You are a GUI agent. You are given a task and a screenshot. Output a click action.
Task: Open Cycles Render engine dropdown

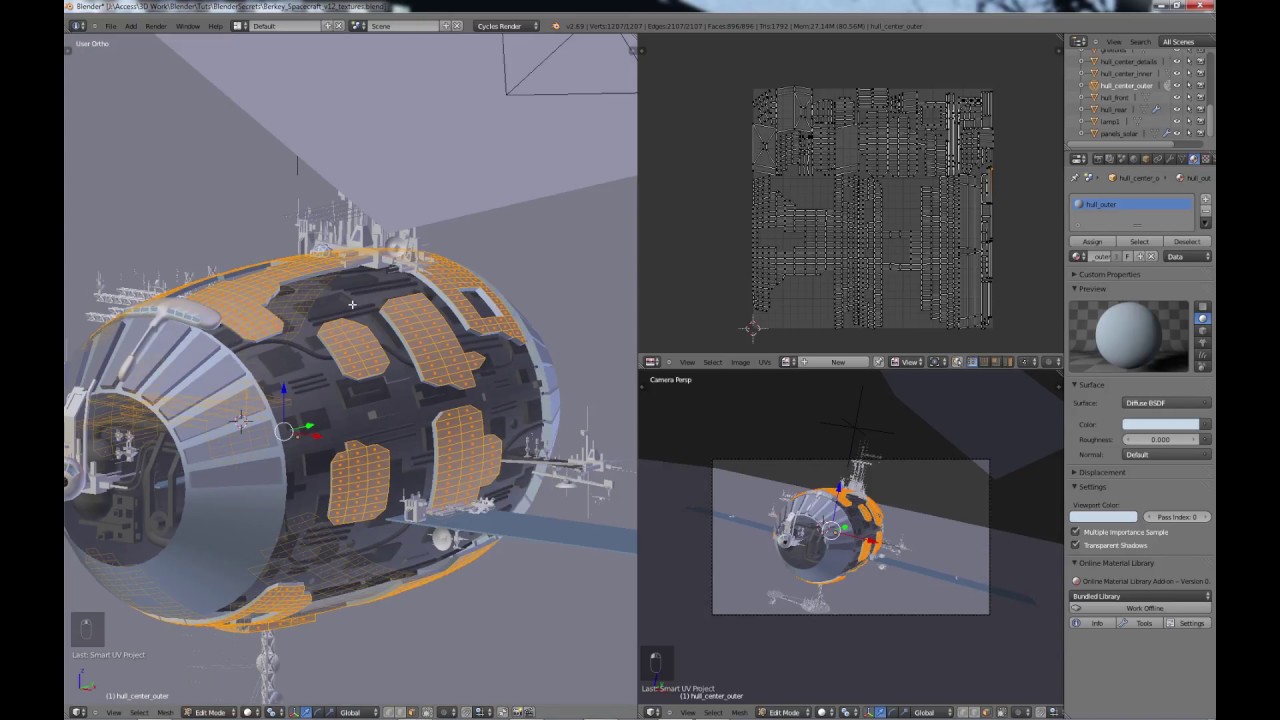507,26
